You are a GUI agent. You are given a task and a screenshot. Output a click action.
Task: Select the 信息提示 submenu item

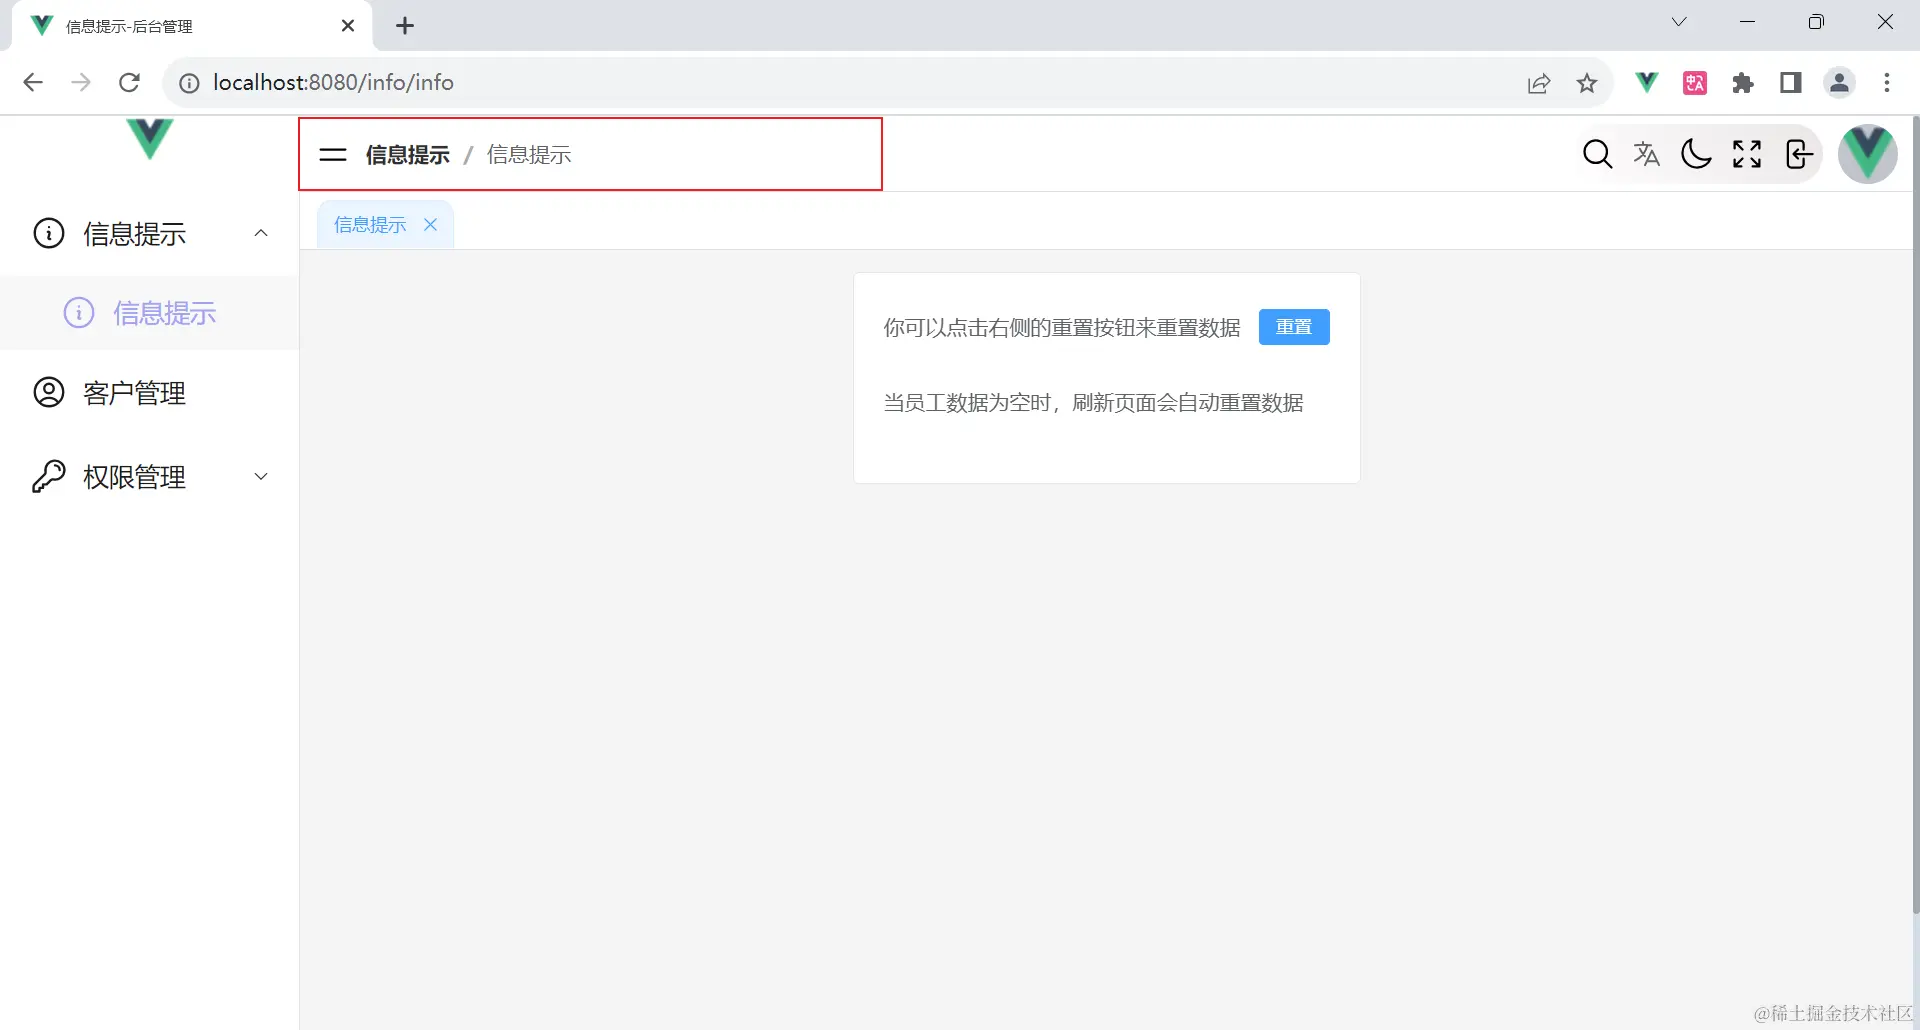coord(150,313)
